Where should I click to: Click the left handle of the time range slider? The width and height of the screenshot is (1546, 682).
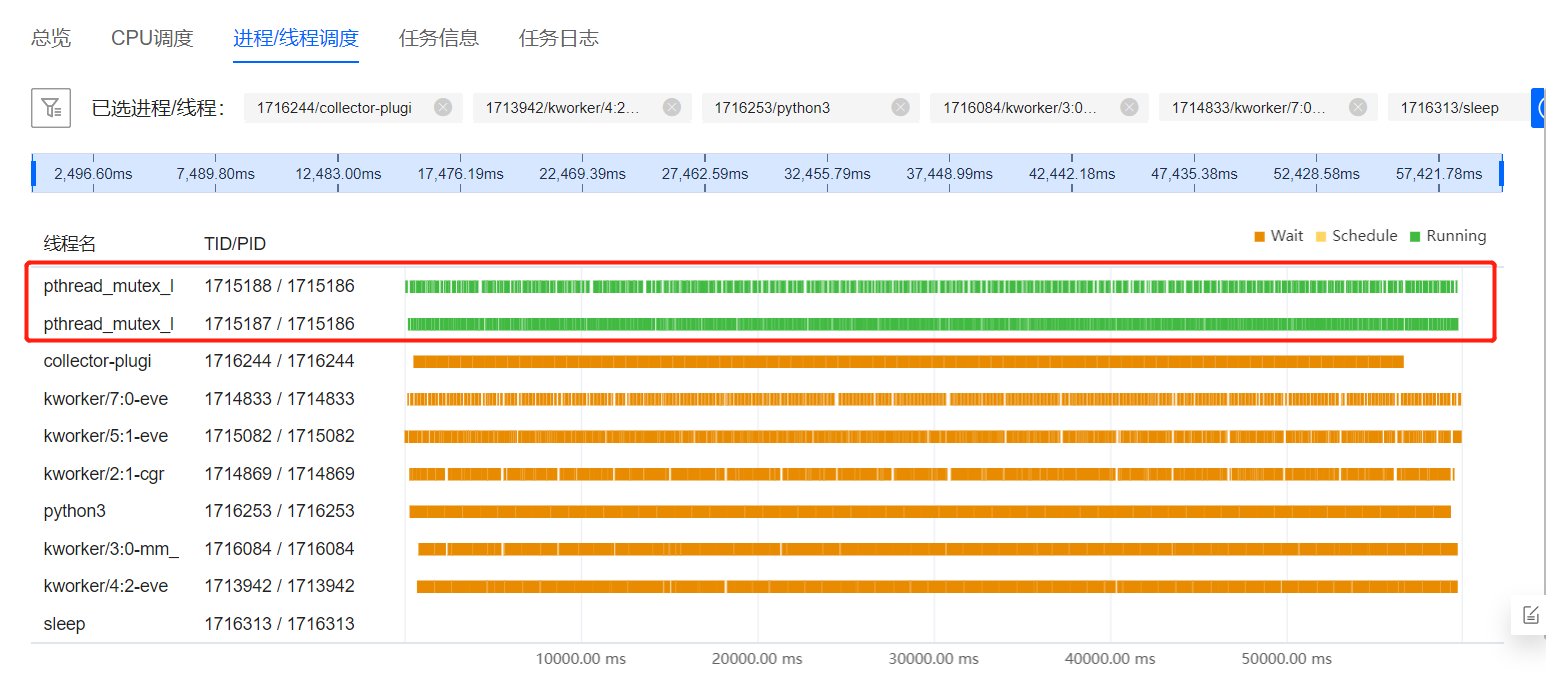(x=34, y=173)
